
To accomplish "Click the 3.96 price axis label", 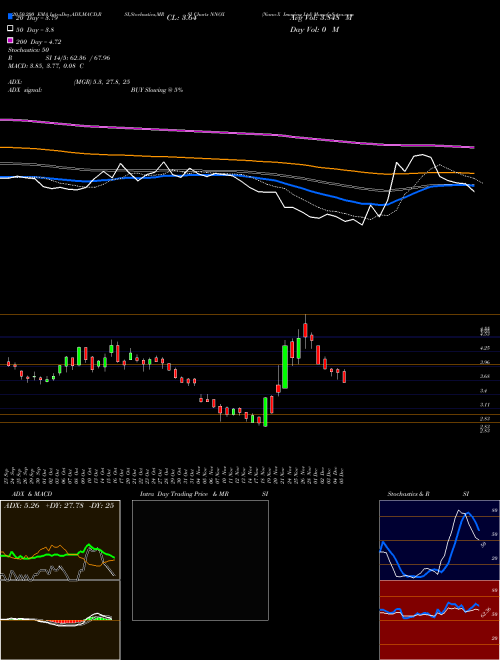I will click(x=485, y=362).
